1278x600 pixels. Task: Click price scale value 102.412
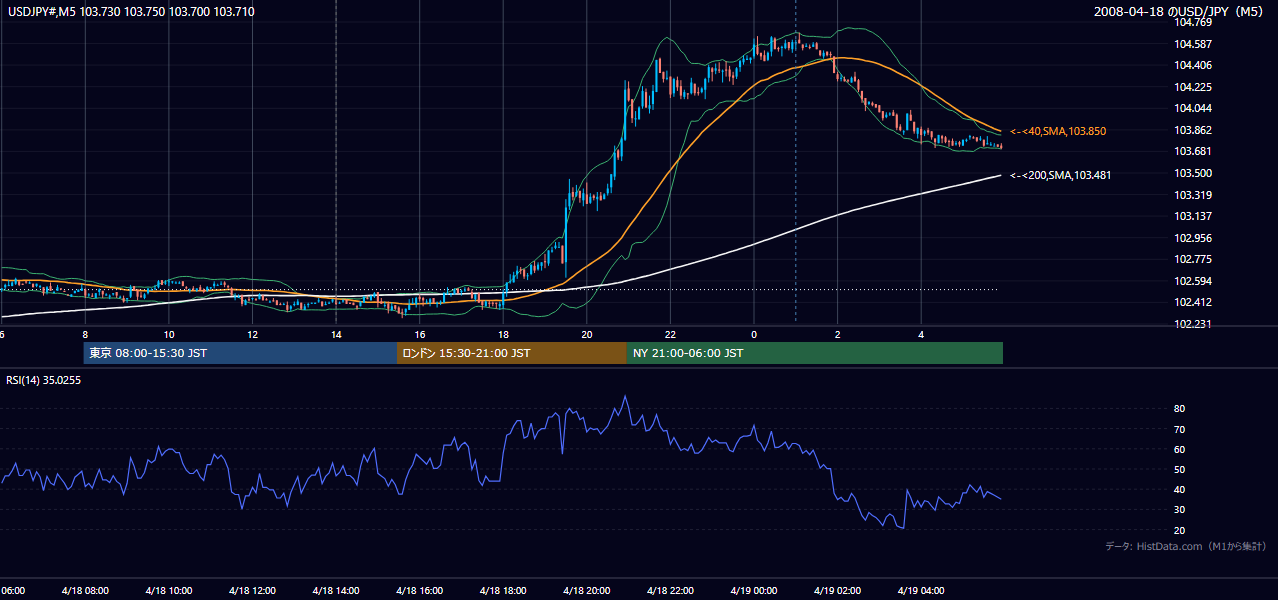(1193, 302)
